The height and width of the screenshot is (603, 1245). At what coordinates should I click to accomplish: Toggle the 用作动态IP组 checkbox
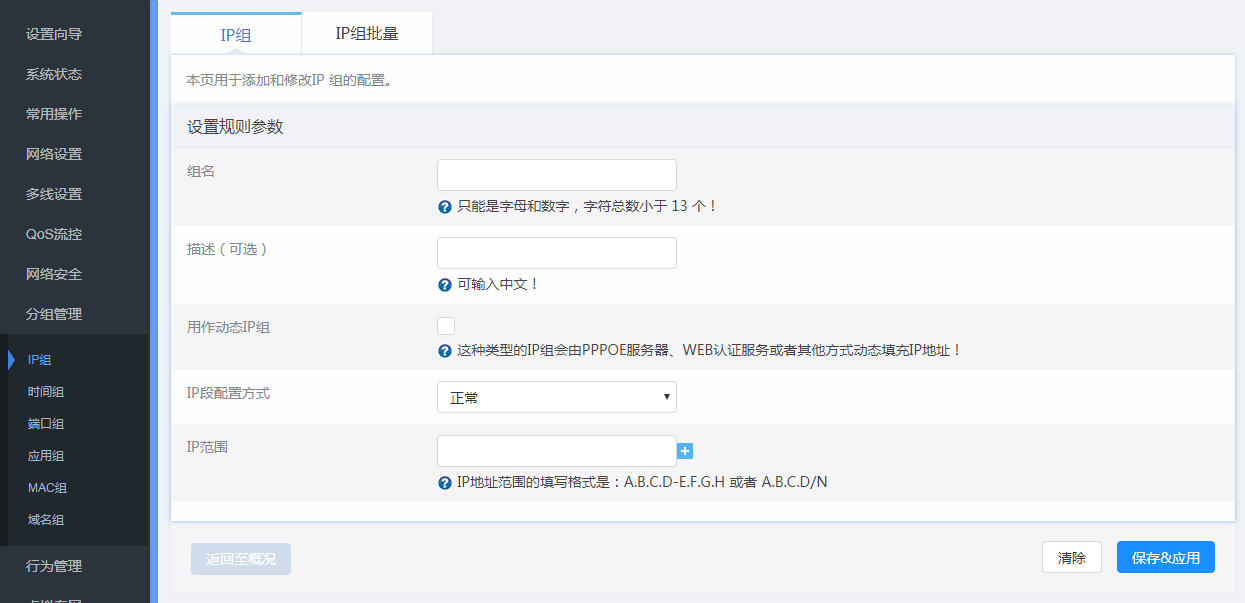pyautogui.click(x=446, y=326)
